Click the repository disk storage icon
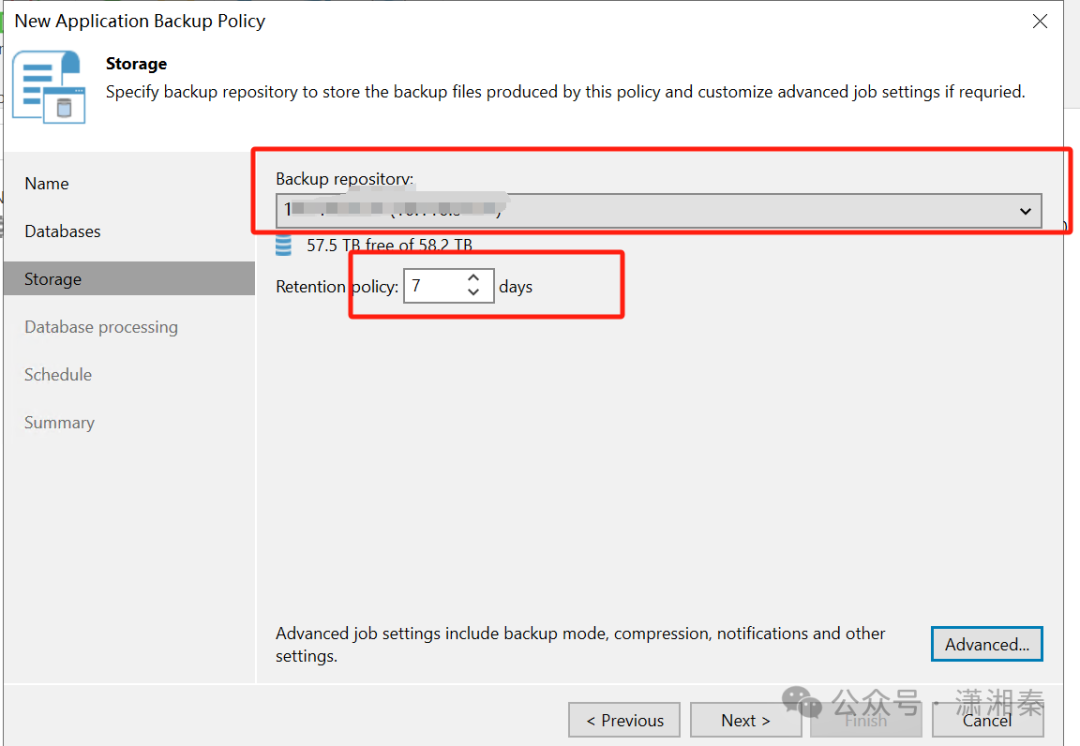The image size is (1080, 746). pos(284,245)
